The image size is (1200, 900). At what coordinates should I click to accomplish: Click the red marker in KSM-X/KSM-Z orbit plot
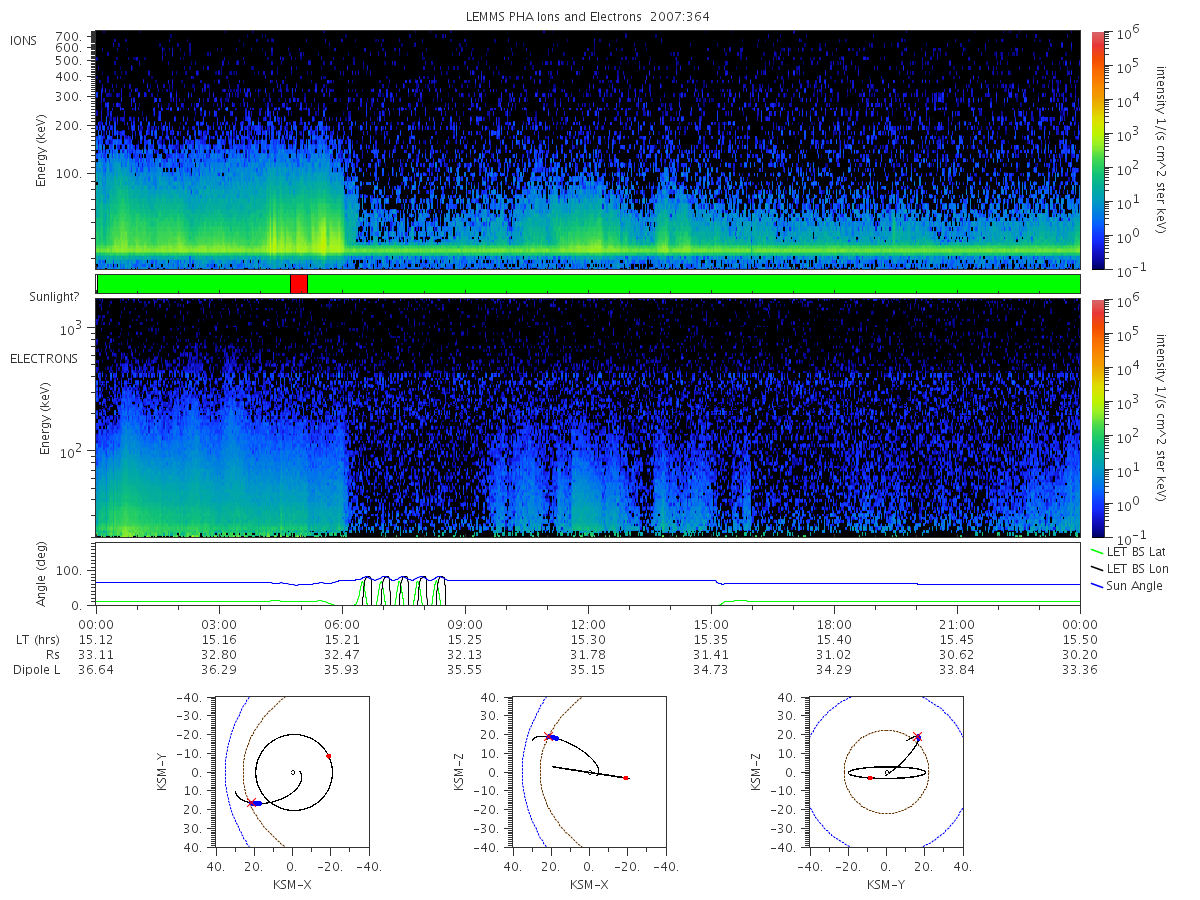coord(626,777)
